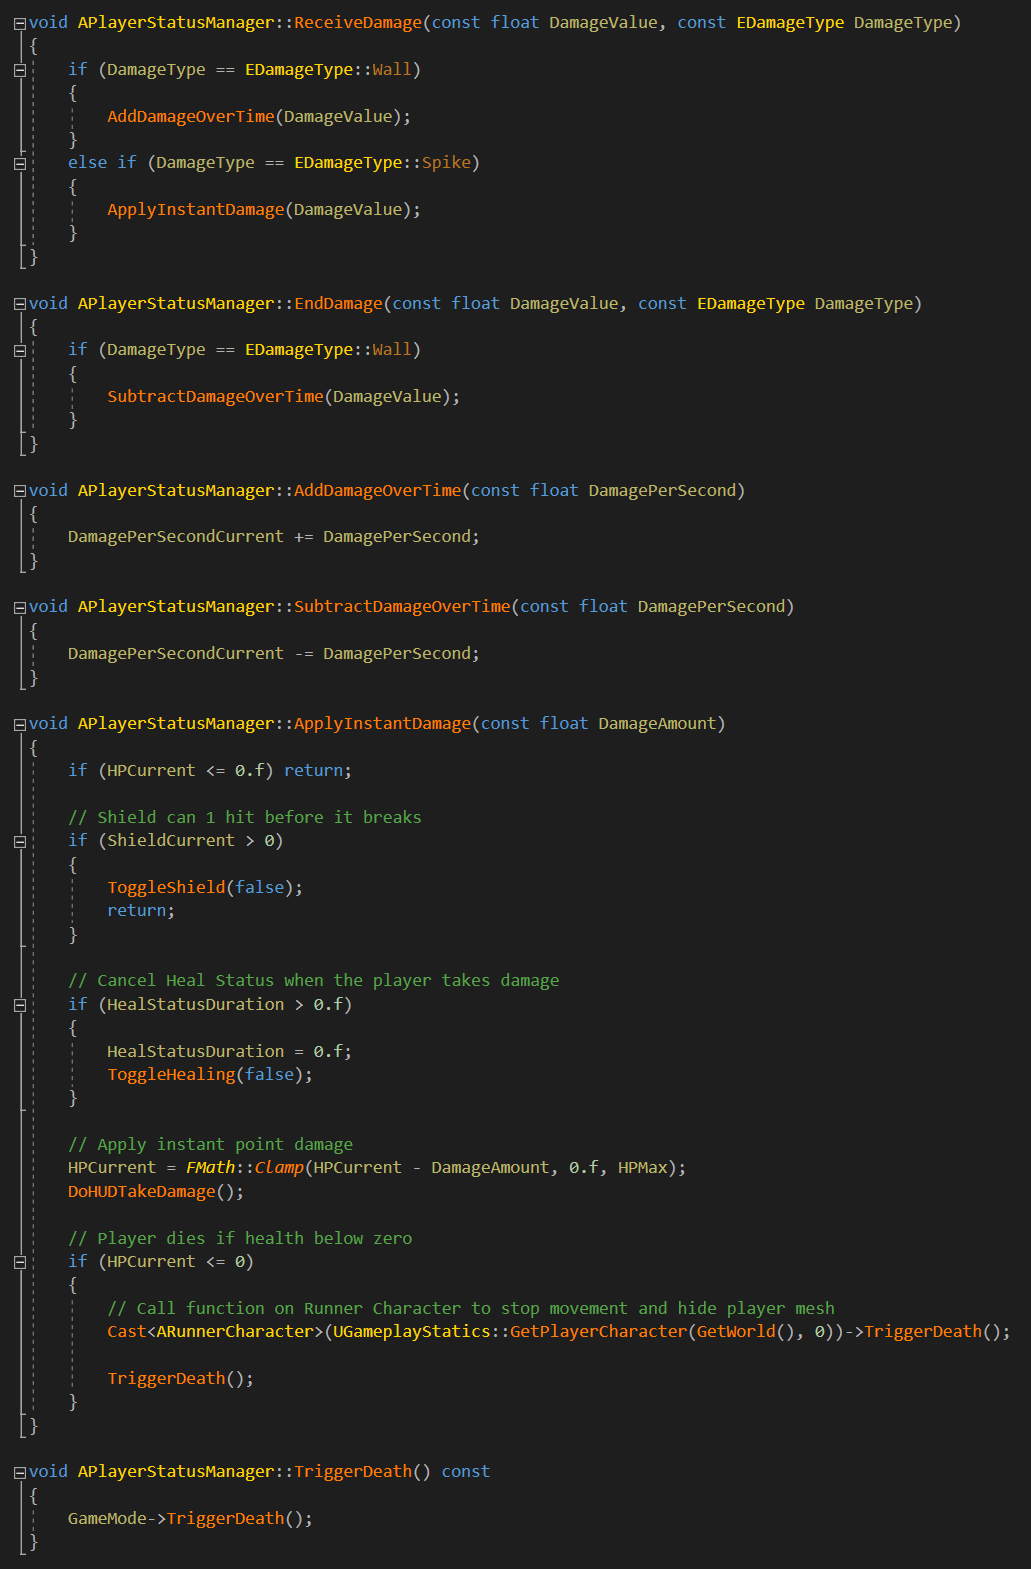
Task: Click the 'if (HPCurrent <= 0.f) return;' line
Action: point(210,771)
